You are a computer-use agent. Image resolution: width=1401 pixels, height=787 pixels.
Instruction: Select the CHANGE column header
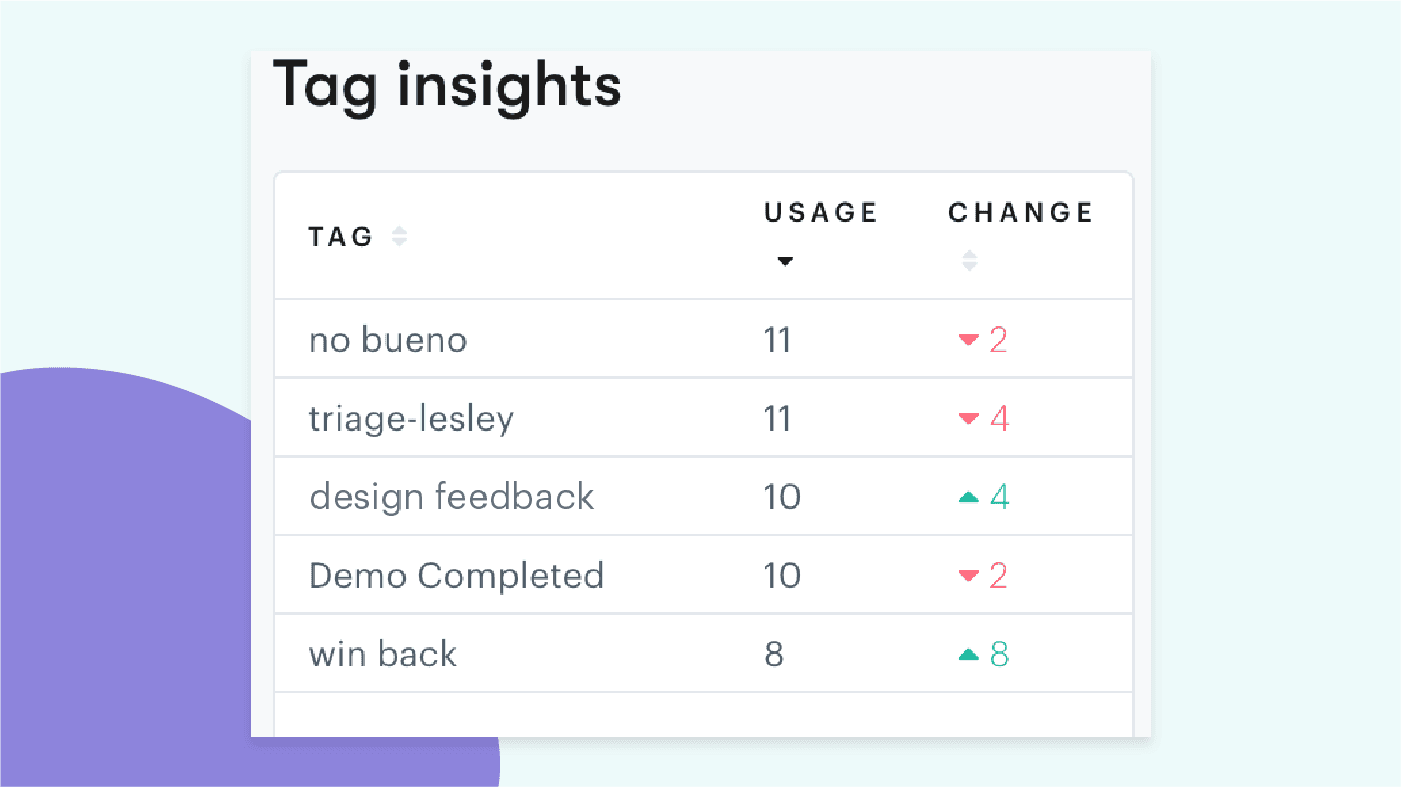(1020, 213)
